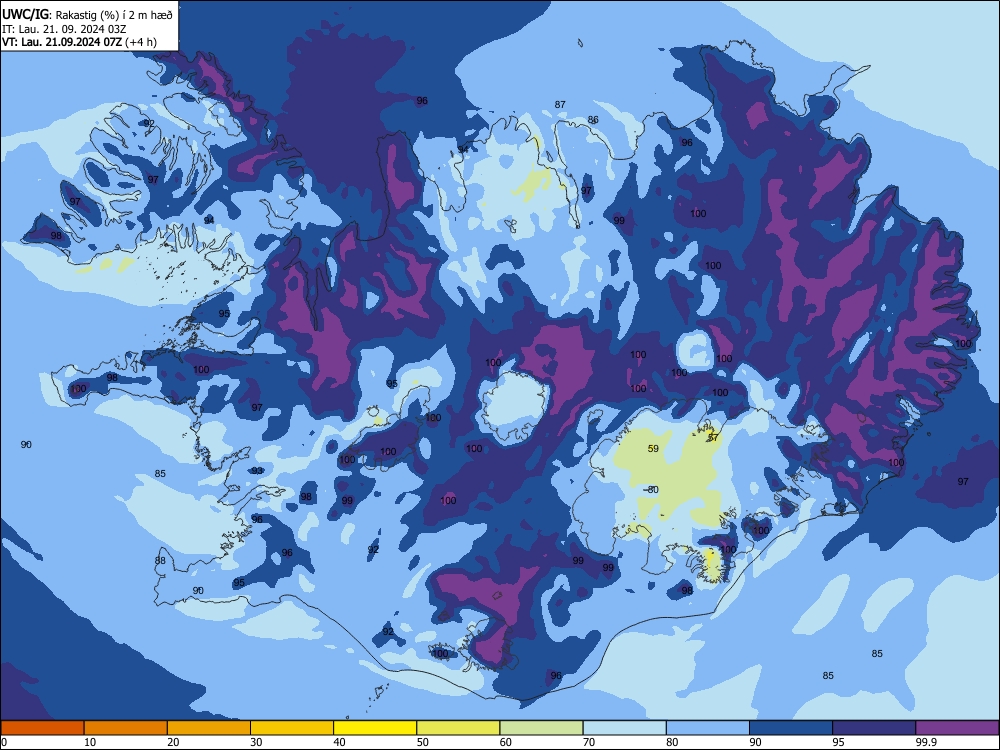Viewport: 1000px width, 750px height.
Task: Select the medium blue 80–90 legend swatch
Action: (x=707, y=728)
